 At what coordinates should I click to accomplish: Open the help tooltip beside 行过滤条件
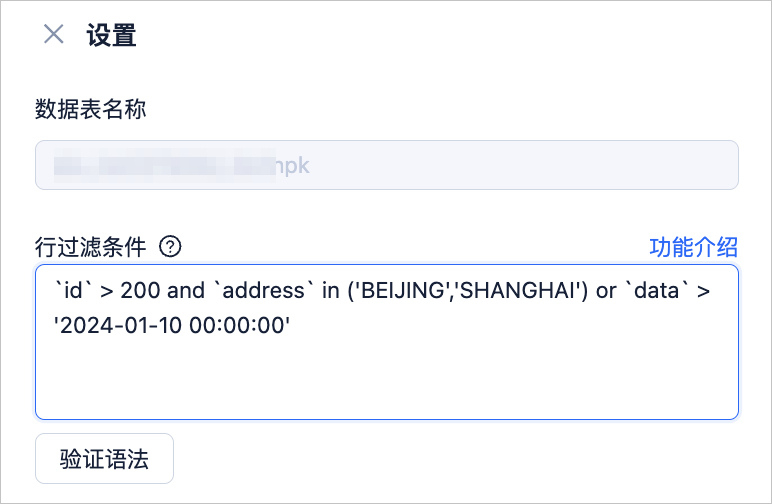click(170, 246)
